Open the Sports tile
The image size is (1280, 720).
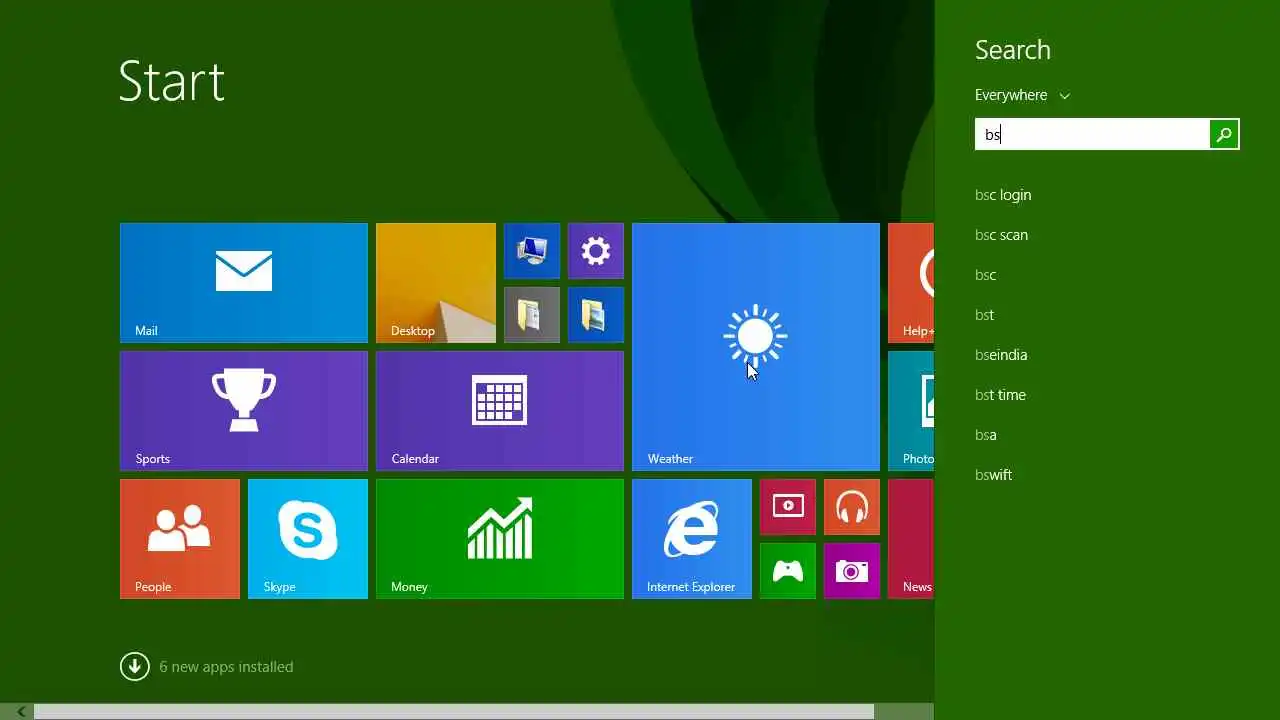(x=244, y=411)
